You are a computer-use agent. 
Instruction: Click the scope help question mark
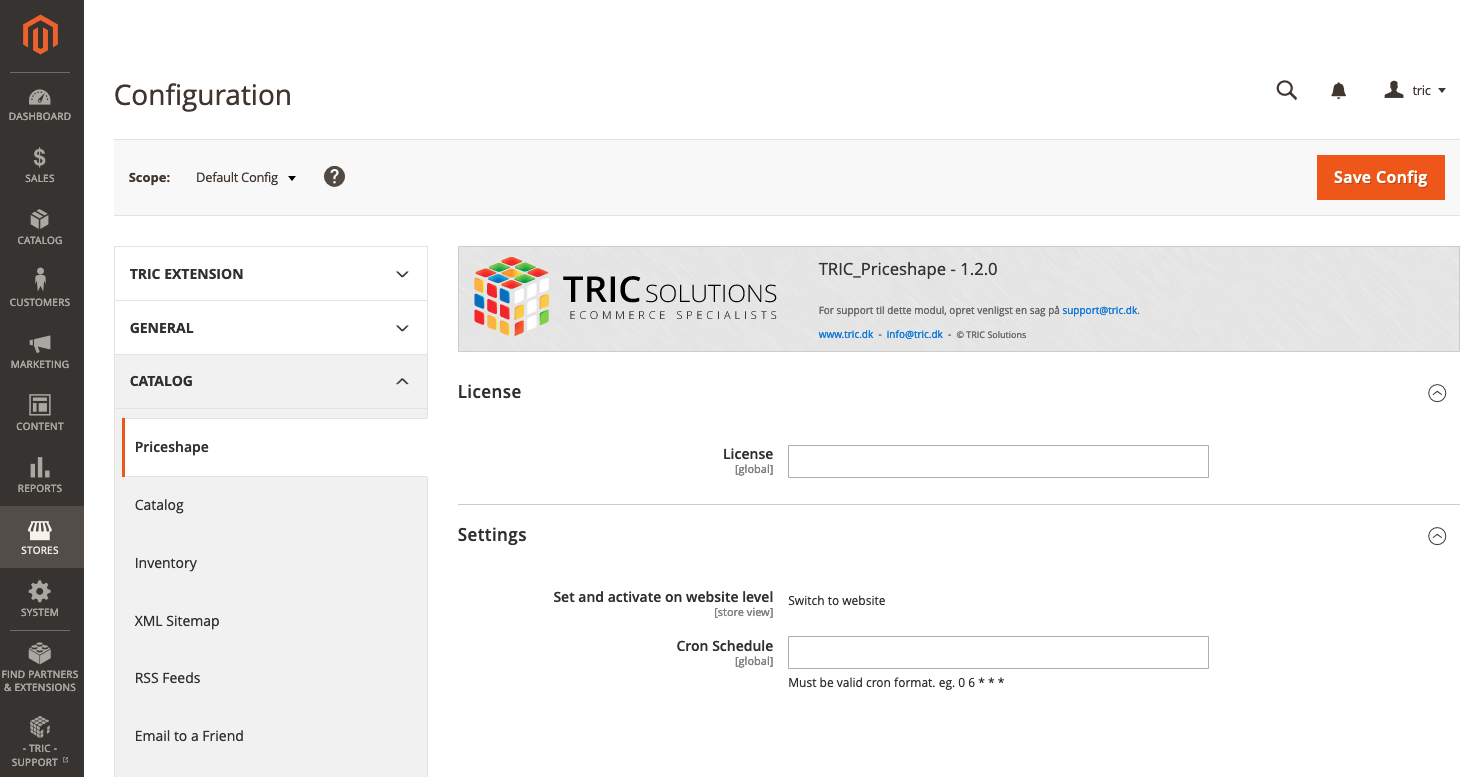click(x=335, y=177)
